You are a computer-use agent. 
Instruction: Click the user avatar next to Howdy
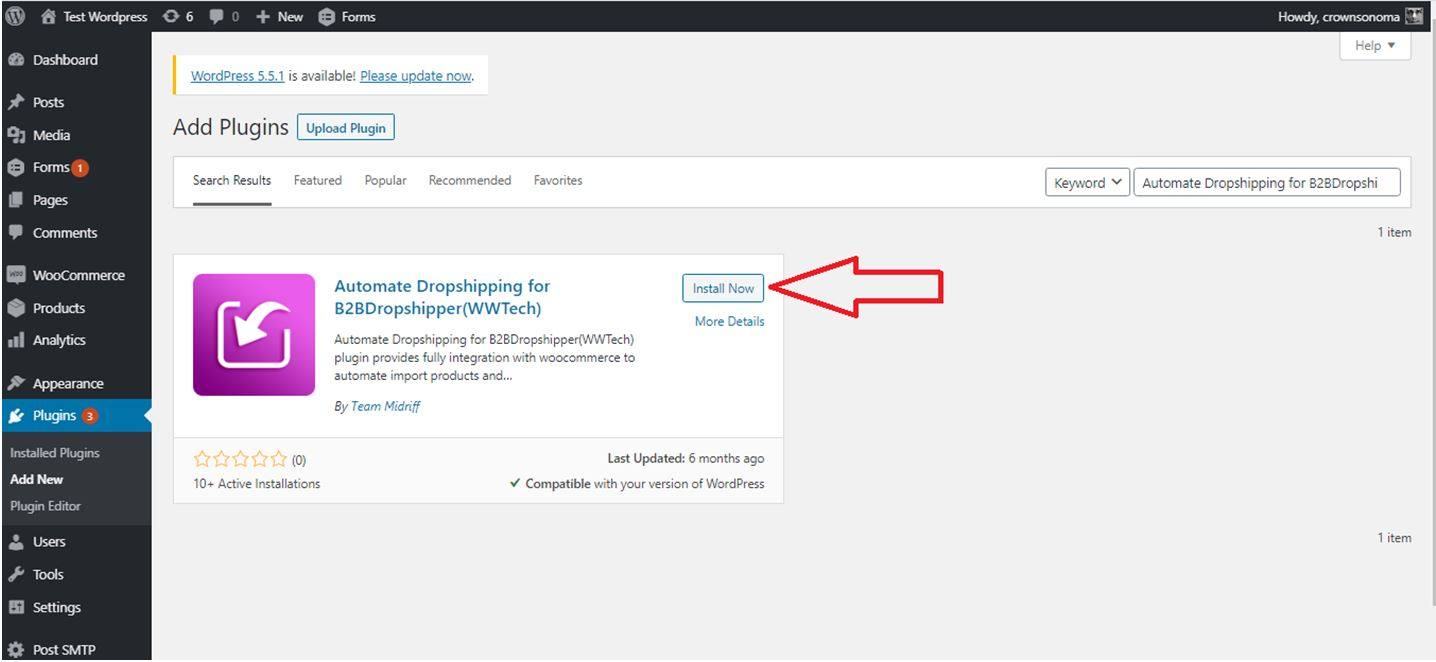coord(1414,16)
